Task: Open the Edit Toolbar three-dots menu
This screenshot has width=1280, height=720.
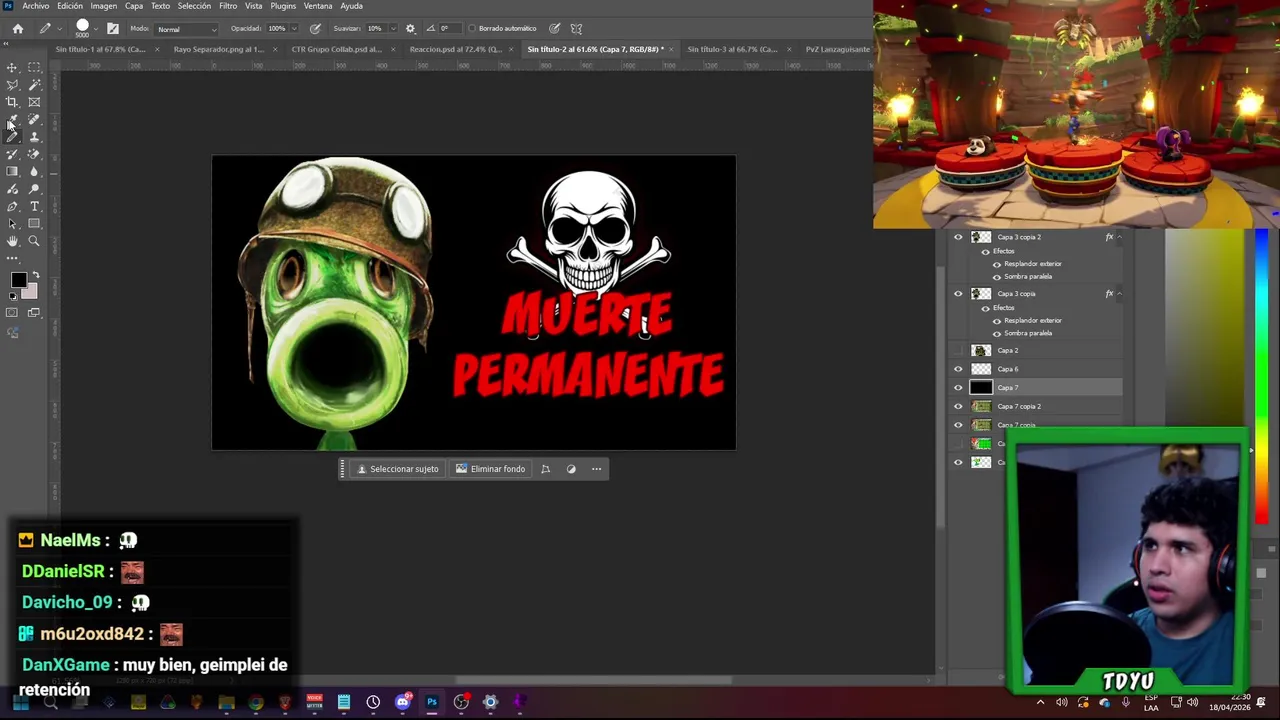Action: (x=12, y=258)
